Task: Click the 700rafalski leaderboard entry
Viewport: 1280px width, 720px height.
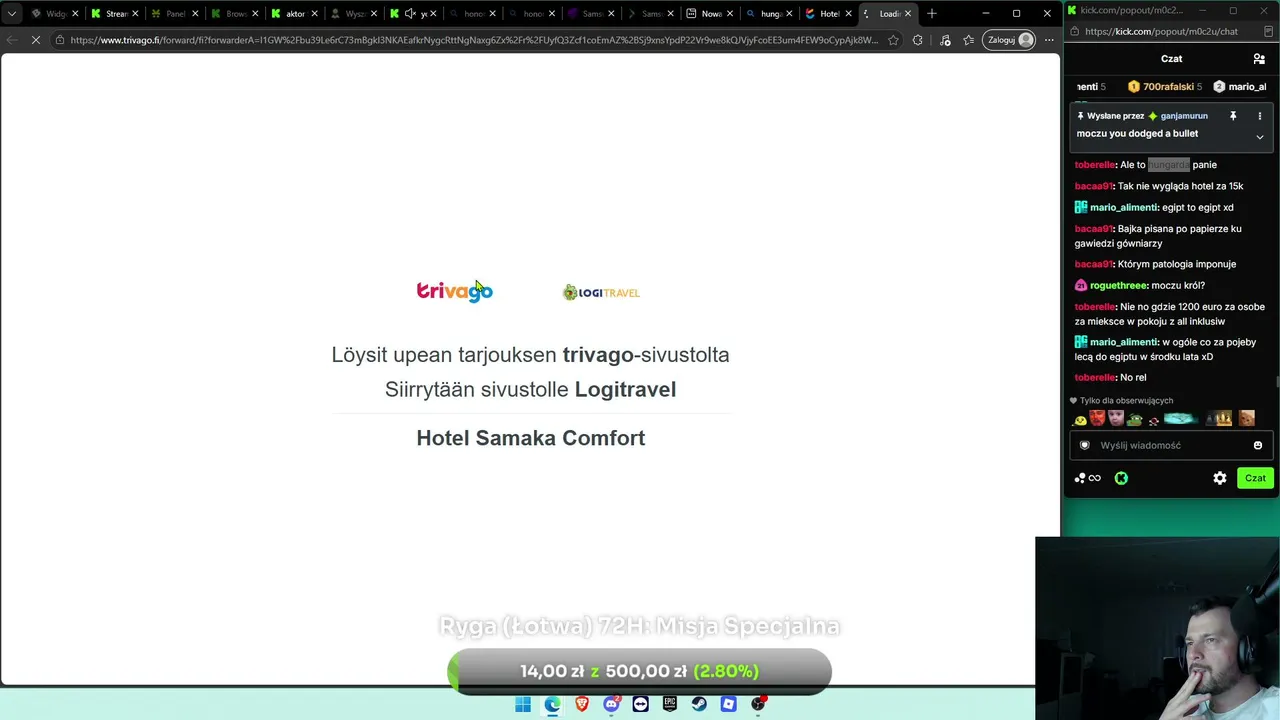Action: (x=1167, y=87)
